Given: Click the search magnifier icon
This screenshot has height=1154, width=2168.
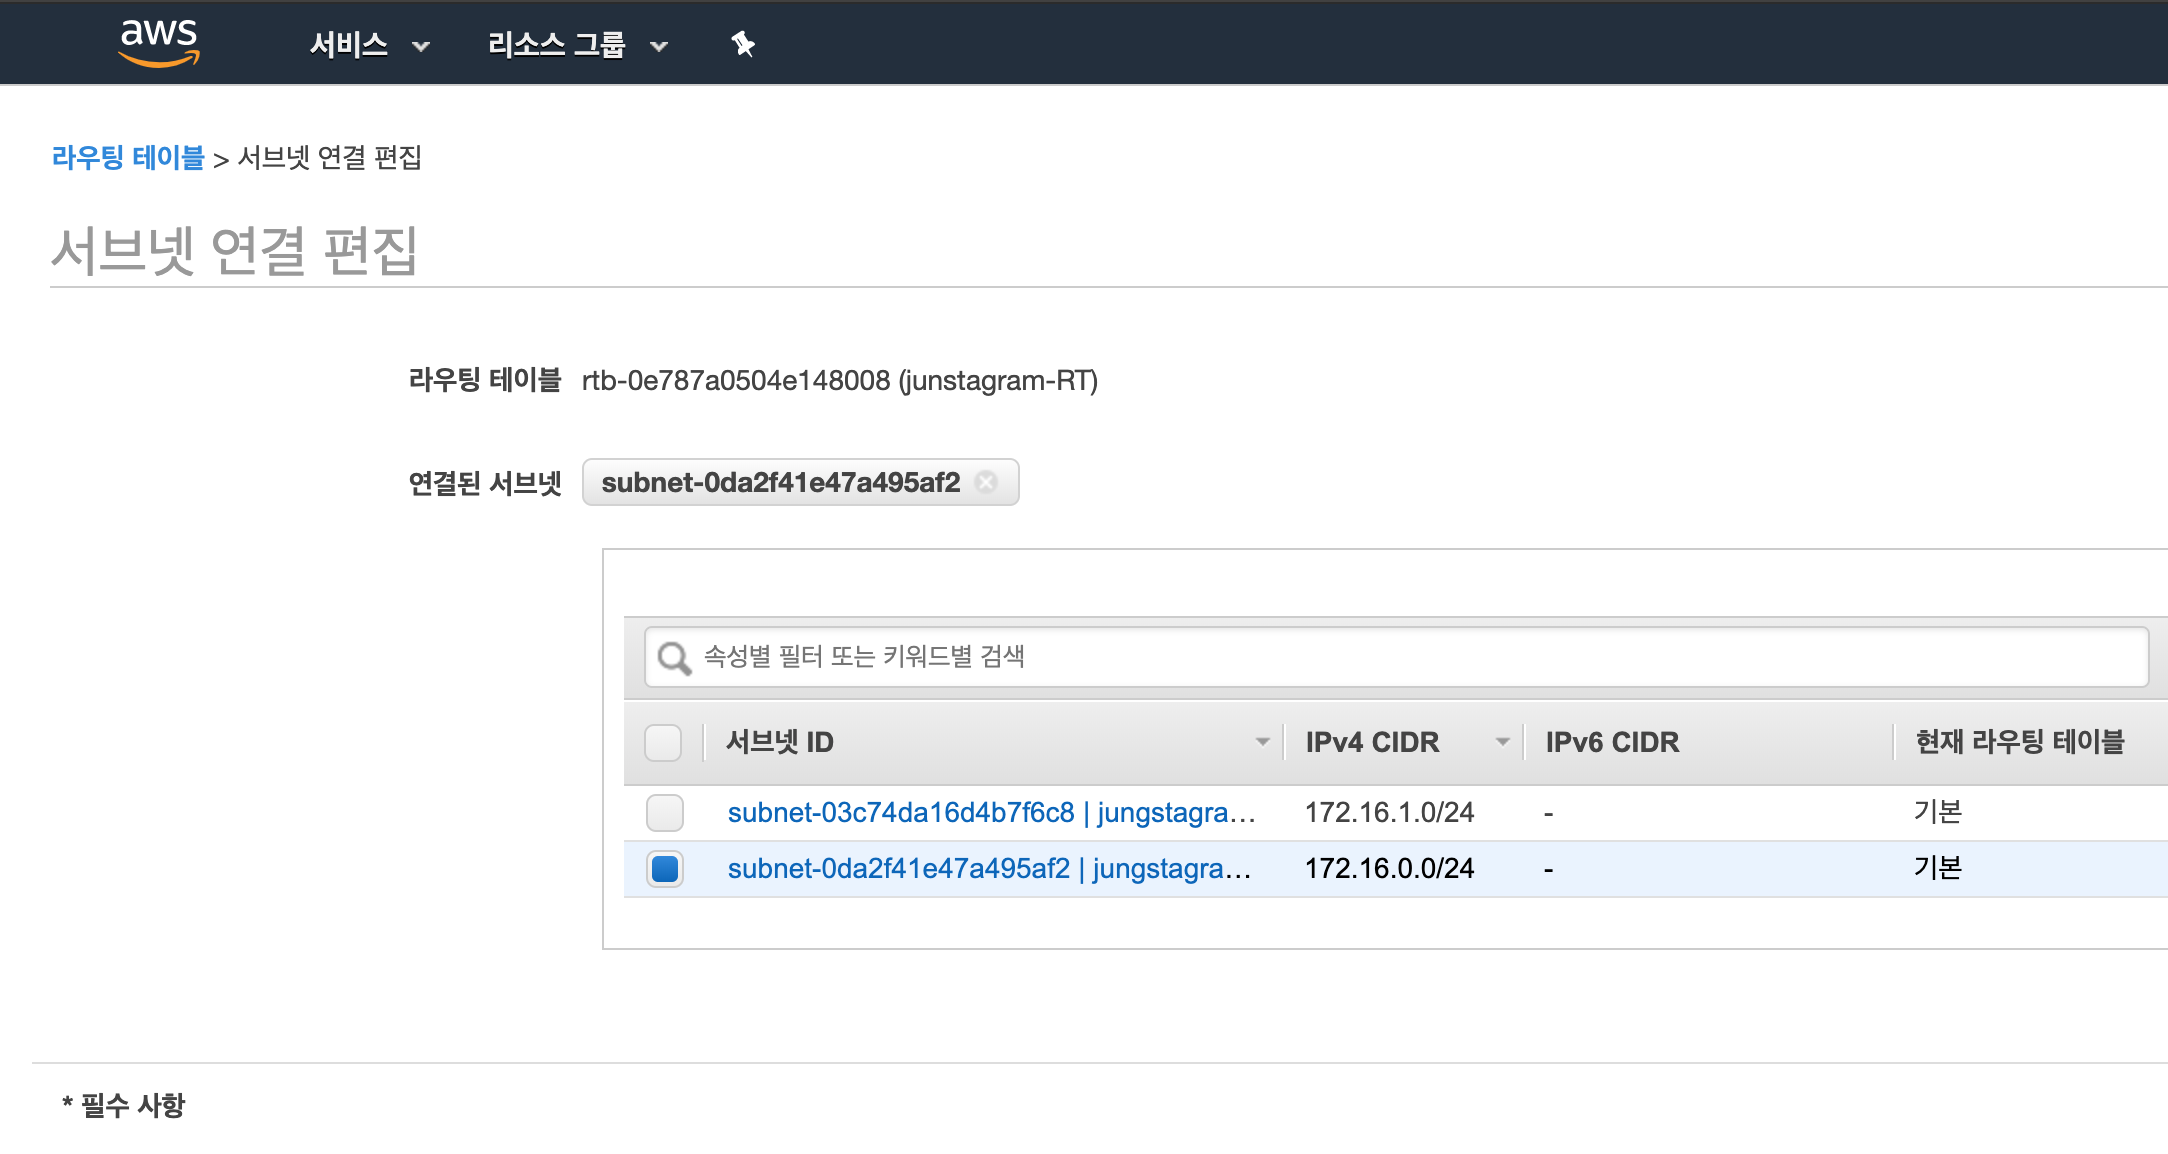Looking at the screenshot, I should point(674,658).
